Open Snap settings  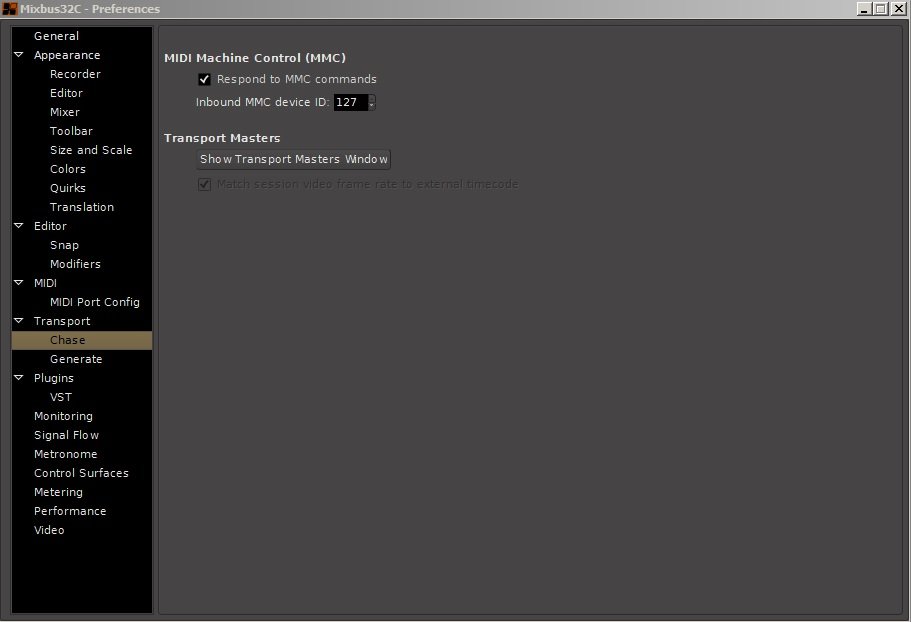tap(64, 245)
